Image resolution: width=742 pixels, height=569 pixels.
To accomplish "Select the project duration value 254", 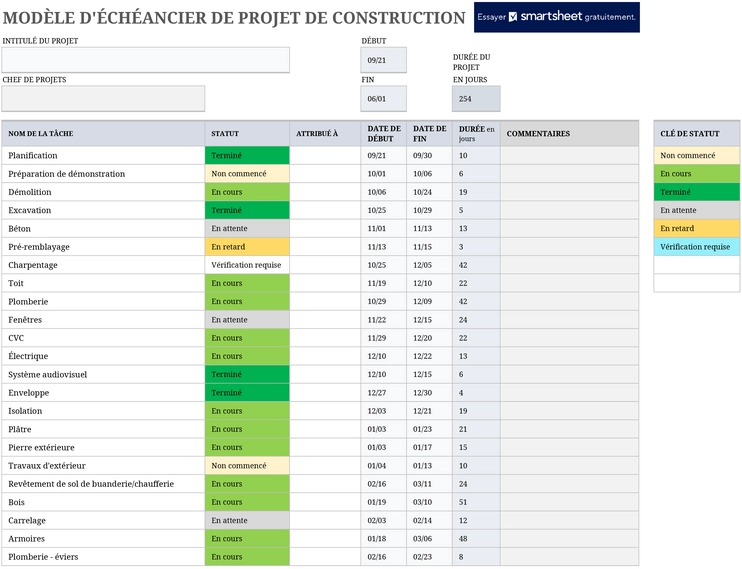I will [x=476, y=98].
